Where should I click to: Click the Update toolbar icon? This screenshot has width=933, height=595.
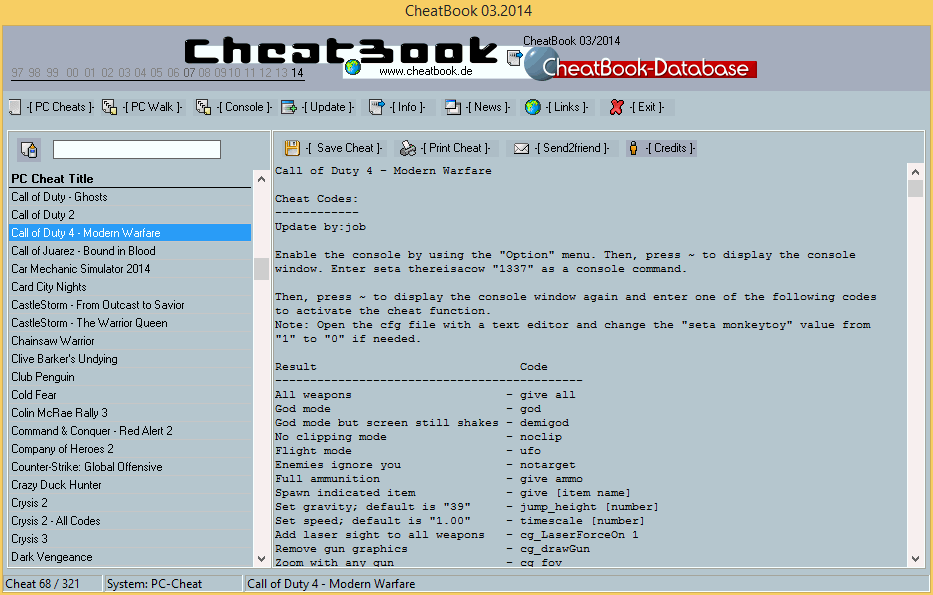click(x=289, y=107)
